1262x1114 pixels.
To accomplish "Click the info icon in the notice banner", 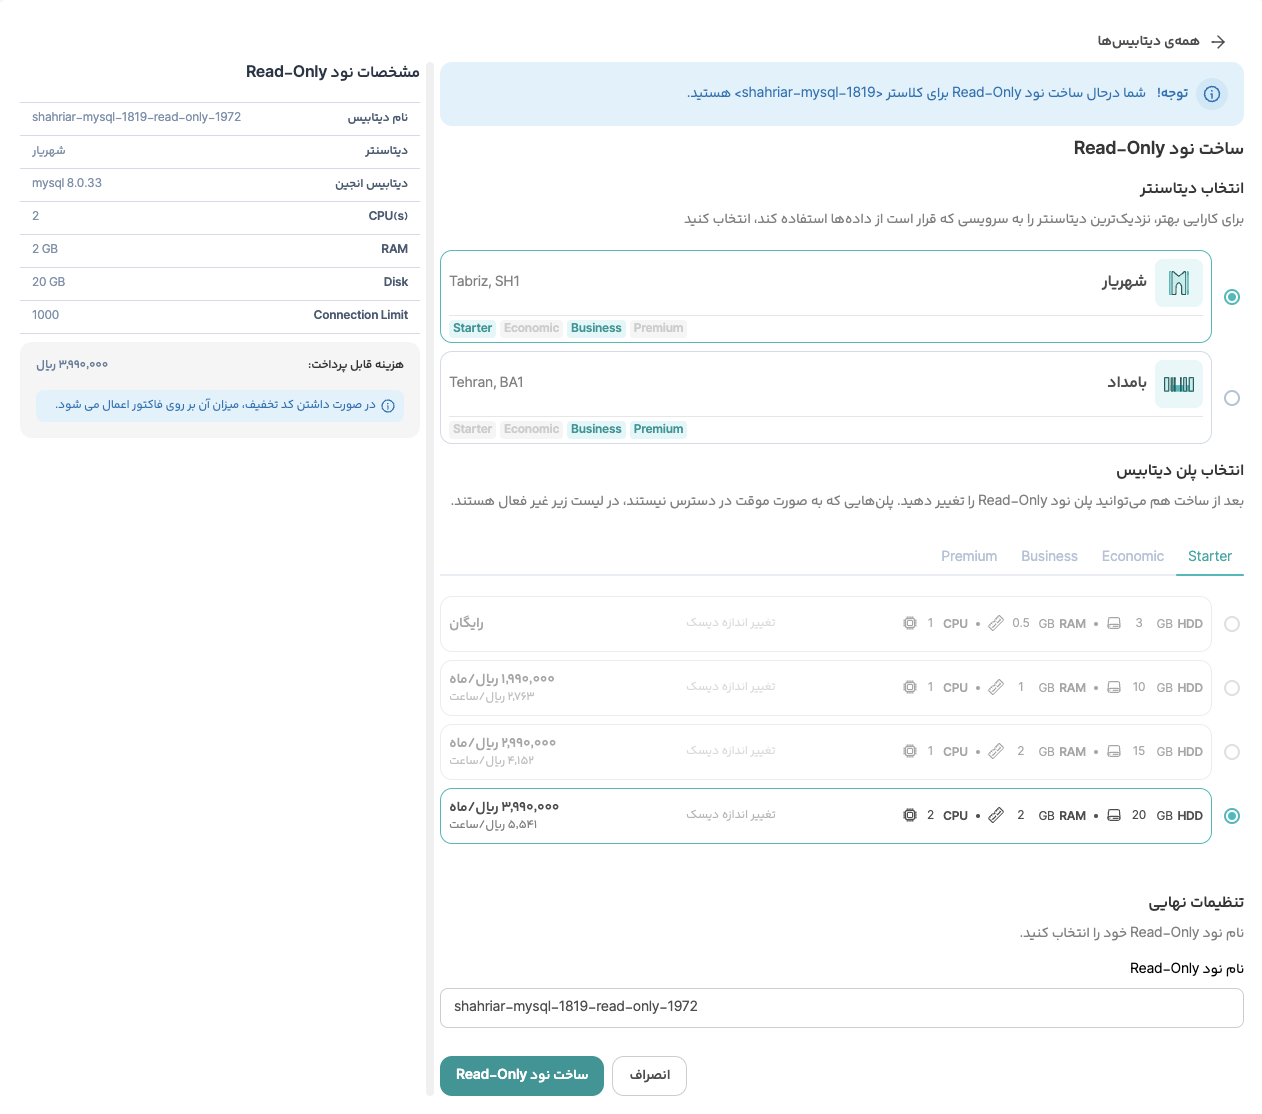I will click(1212, 94).
